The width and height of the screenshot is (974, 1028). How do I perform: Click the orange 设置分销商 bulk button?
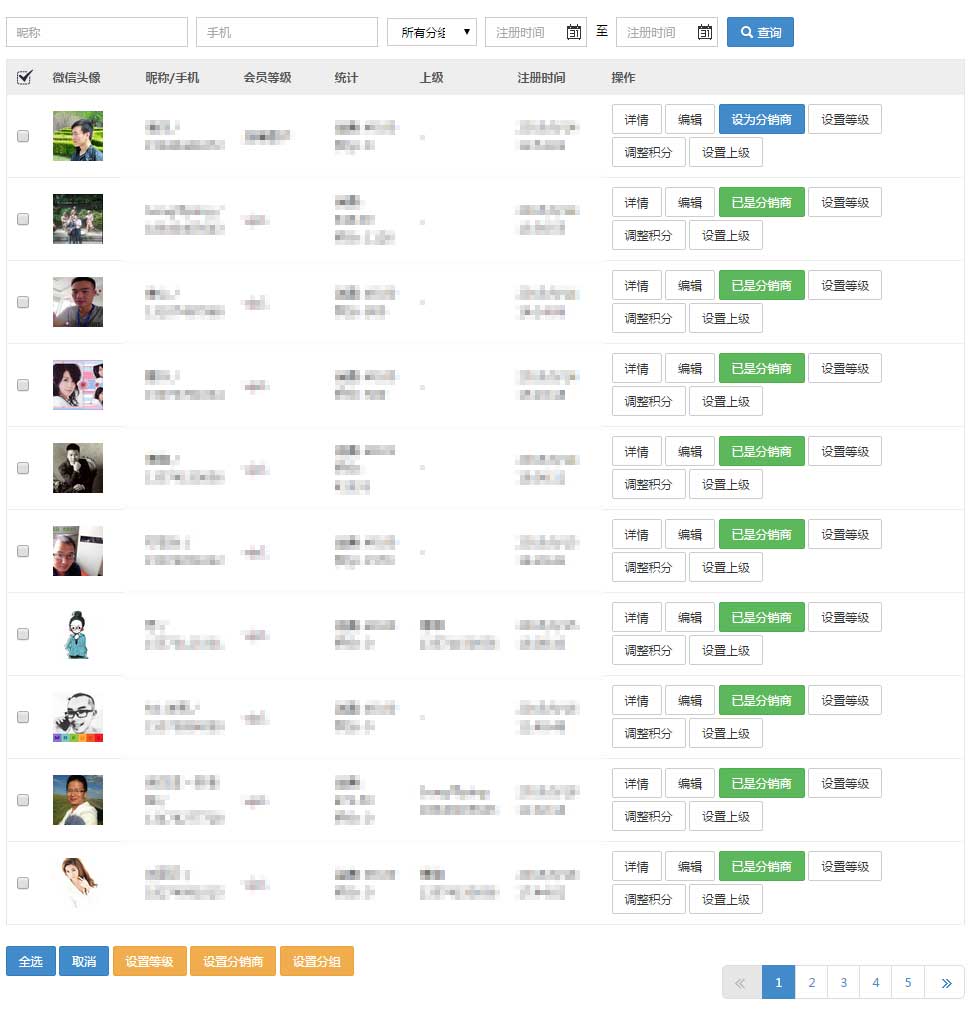[x=232, y=962]
